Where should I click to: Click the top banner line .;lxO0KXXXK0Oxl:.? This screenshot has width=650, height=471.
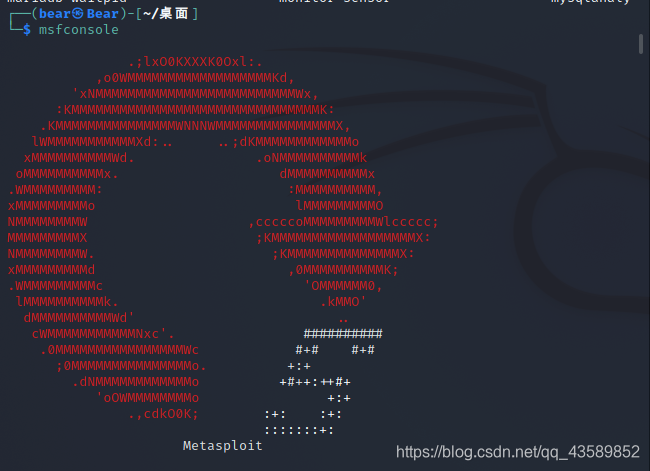[195, 62]
